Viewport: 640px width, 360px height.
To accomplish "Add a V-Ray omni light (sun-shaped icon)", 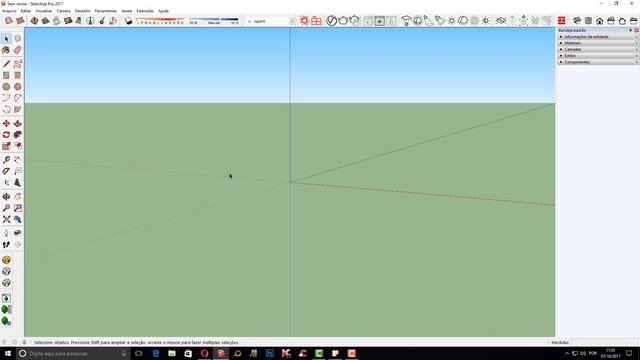I will click(451, 21).
